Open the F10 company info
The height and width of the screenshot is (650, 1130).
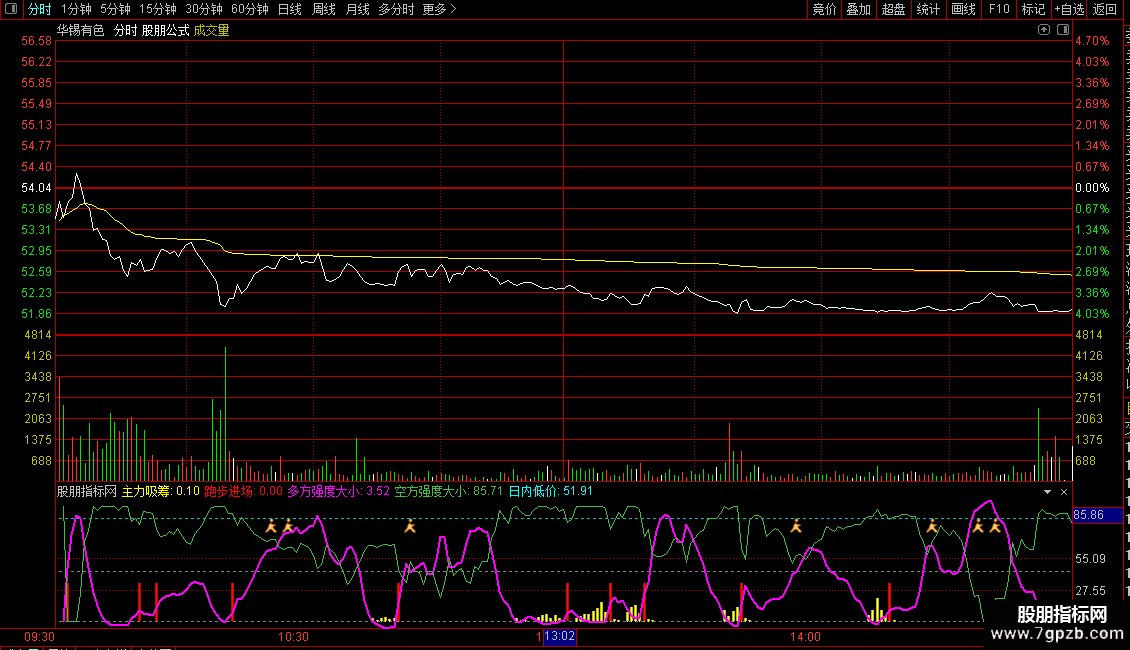point(999,10)
